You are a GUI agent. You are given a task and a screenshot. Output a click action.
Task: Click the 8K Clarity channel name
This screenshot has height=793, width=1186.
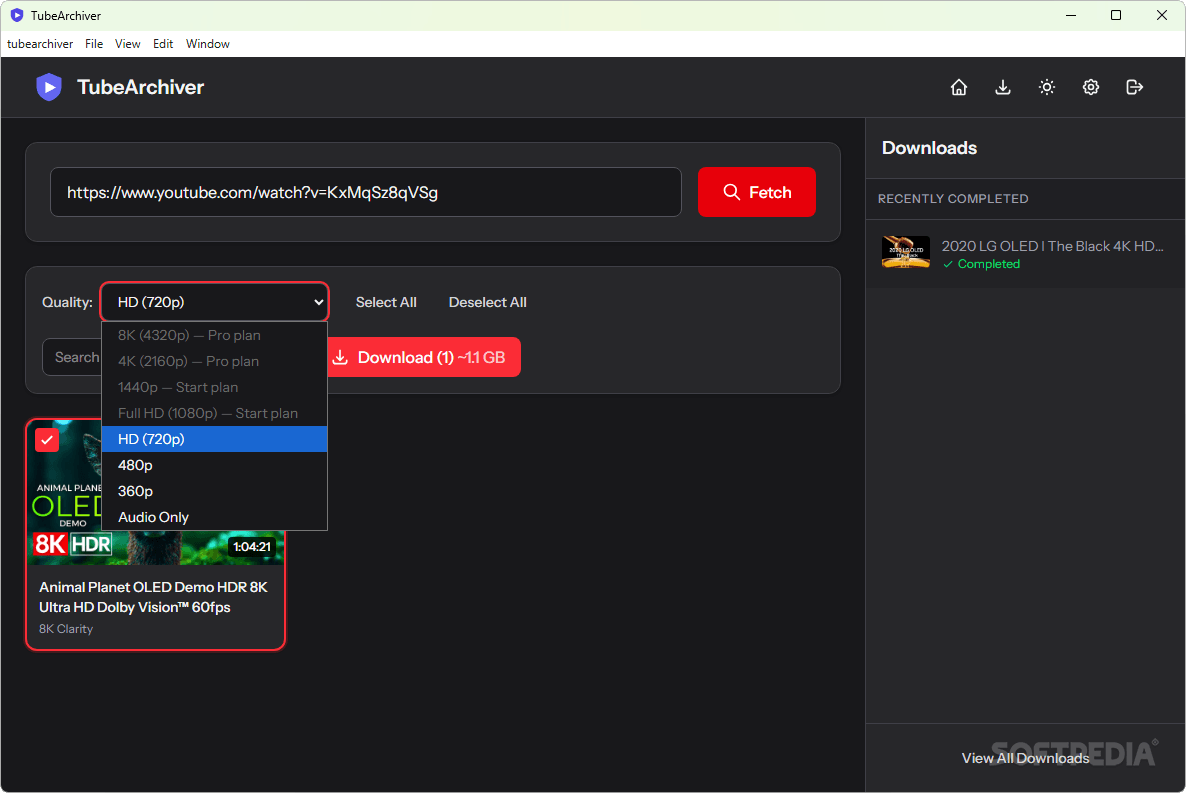pos(66,629)
